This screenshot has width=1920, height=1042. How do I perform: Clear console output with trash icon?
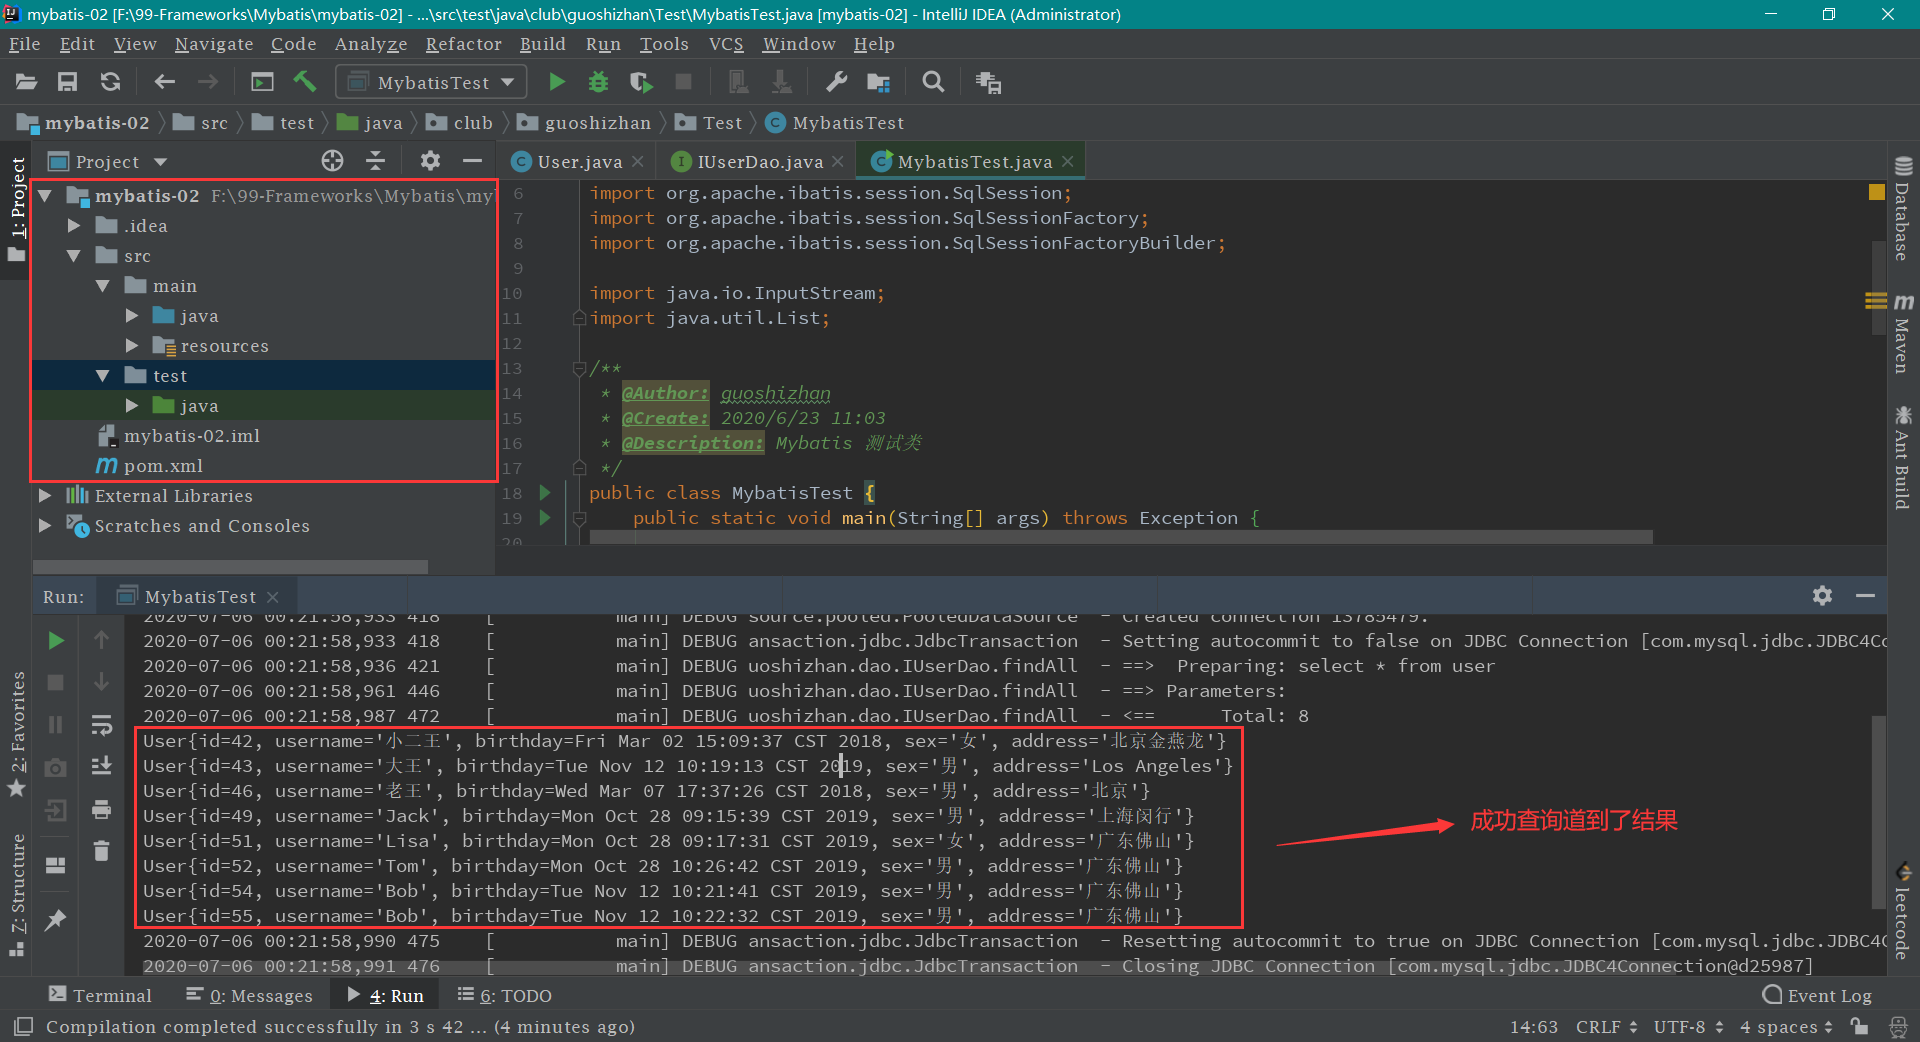click(101, 851)
